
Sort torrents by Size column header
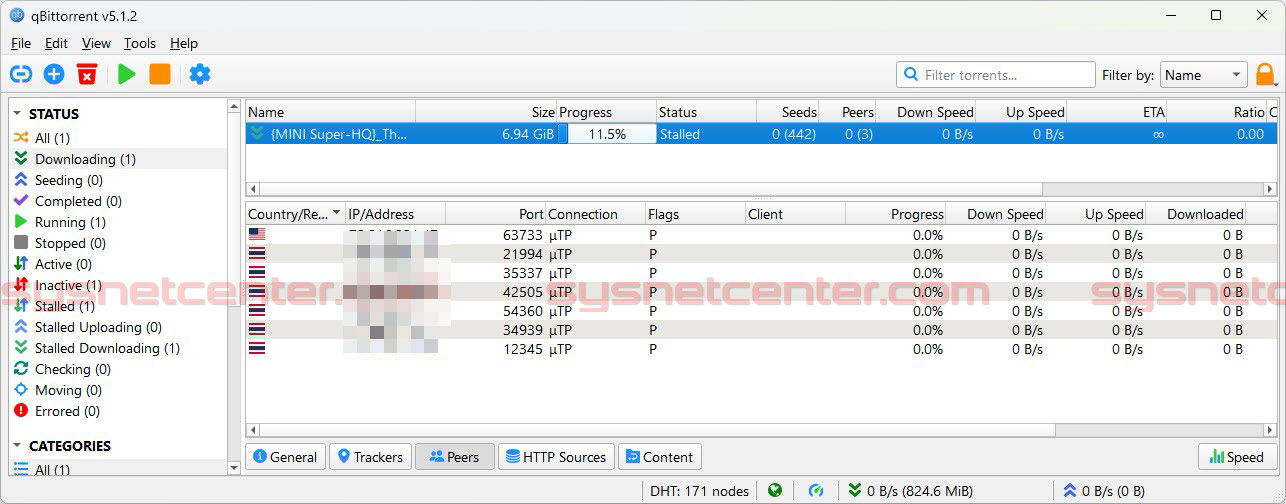tap(486, 112)
